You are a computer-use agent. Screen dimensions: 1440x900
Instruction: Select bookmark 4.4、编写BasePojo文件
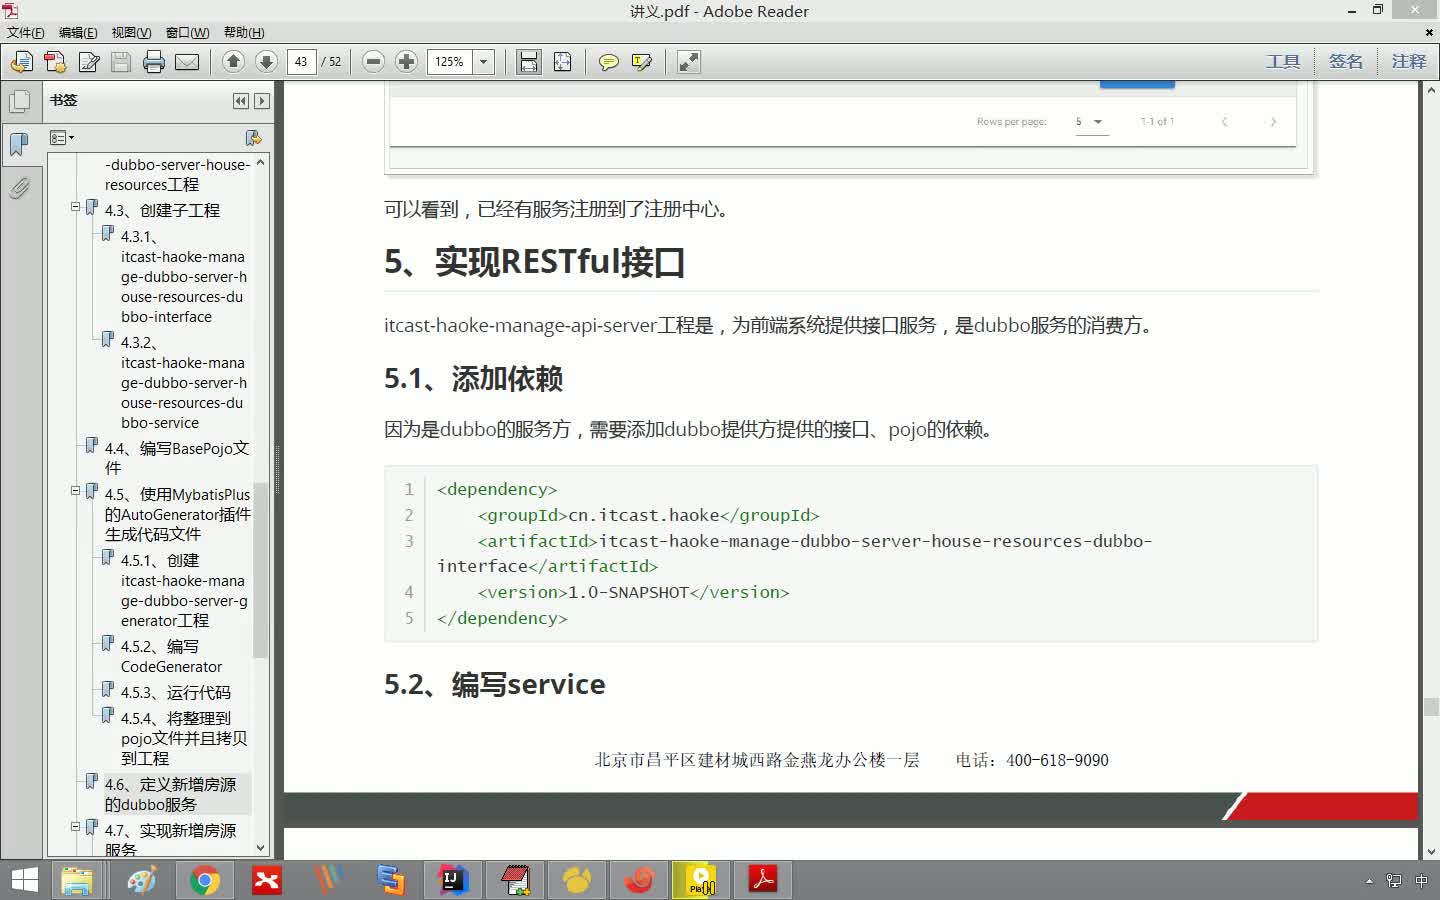(176, 458)
